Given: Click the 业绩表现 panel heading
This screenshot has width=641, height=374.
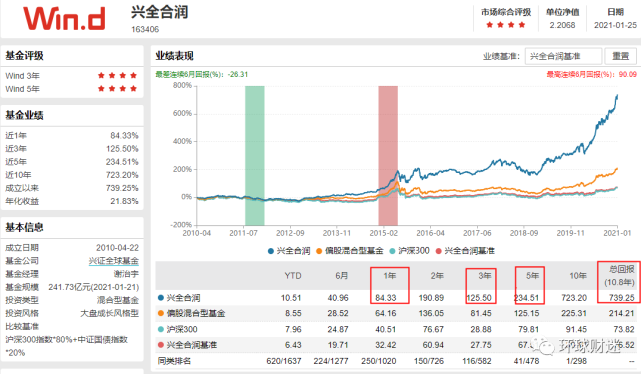Looking at the screenshot, I should click(x=175, y=56).
